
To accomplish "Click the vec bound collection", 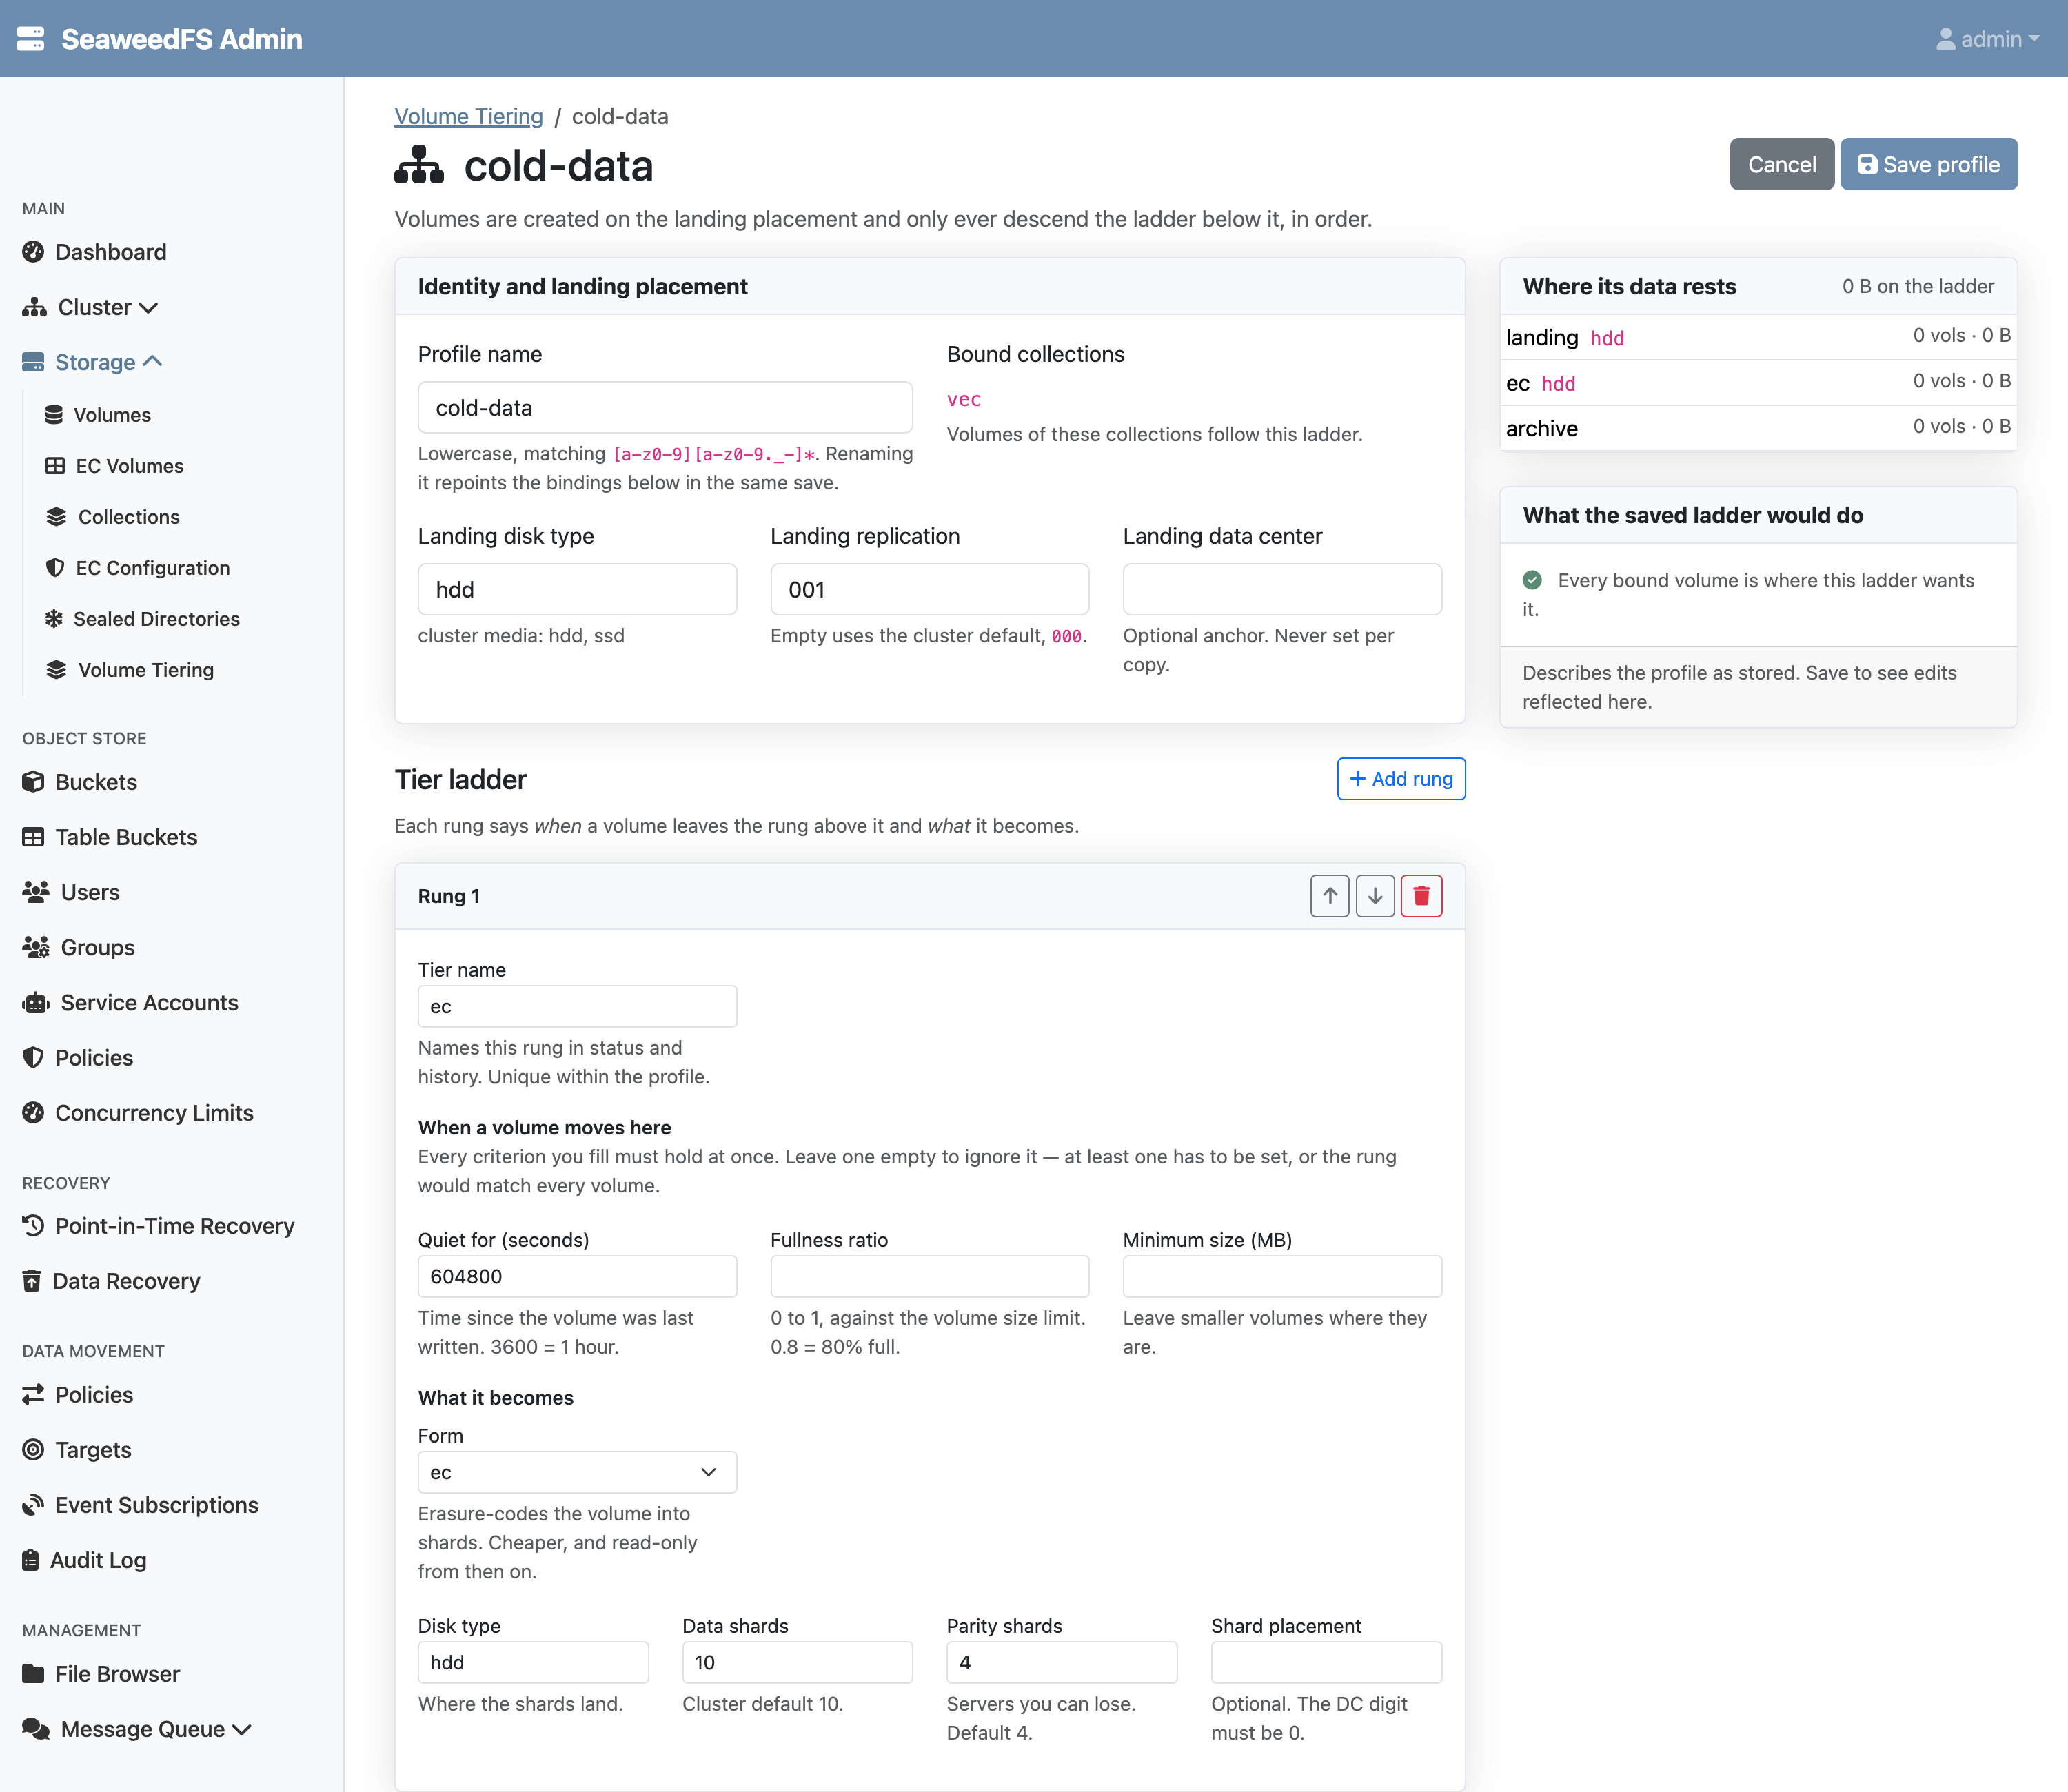I will click(x=964, y=399).
